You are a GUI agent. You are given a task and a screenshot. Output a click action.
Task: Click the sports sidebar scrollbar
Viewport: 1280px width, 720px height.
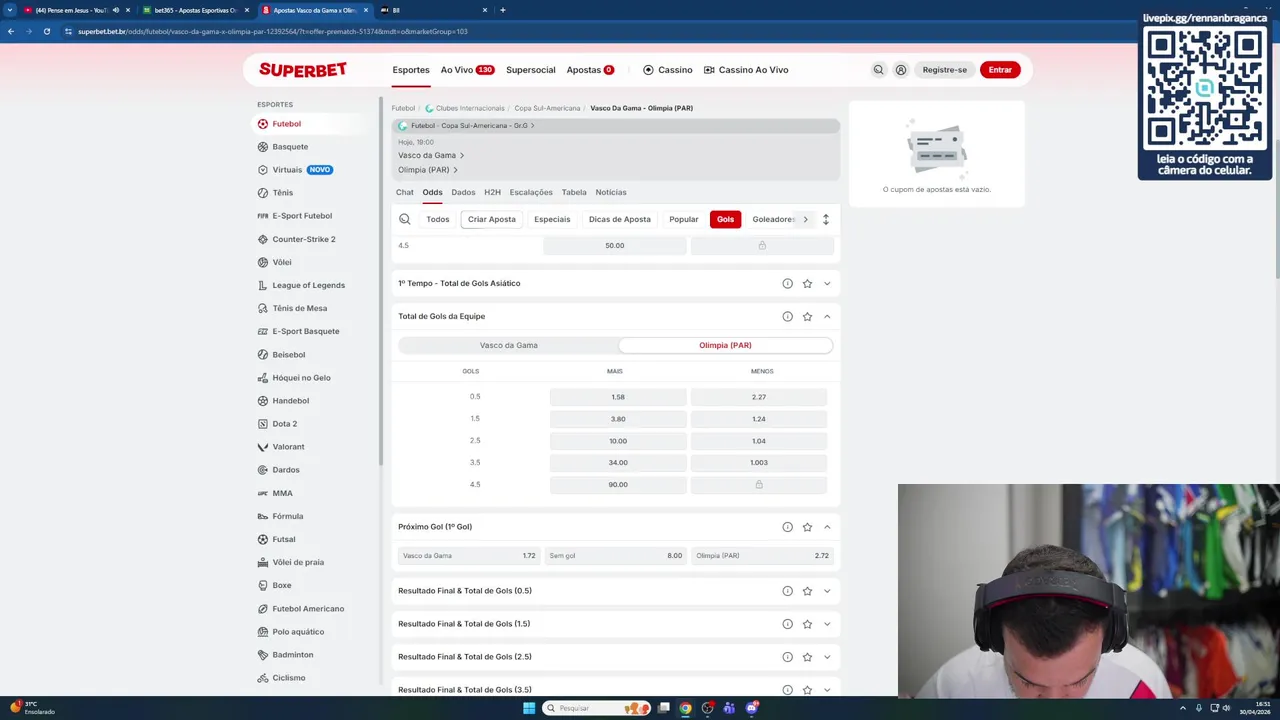click(x=380, y=280)
